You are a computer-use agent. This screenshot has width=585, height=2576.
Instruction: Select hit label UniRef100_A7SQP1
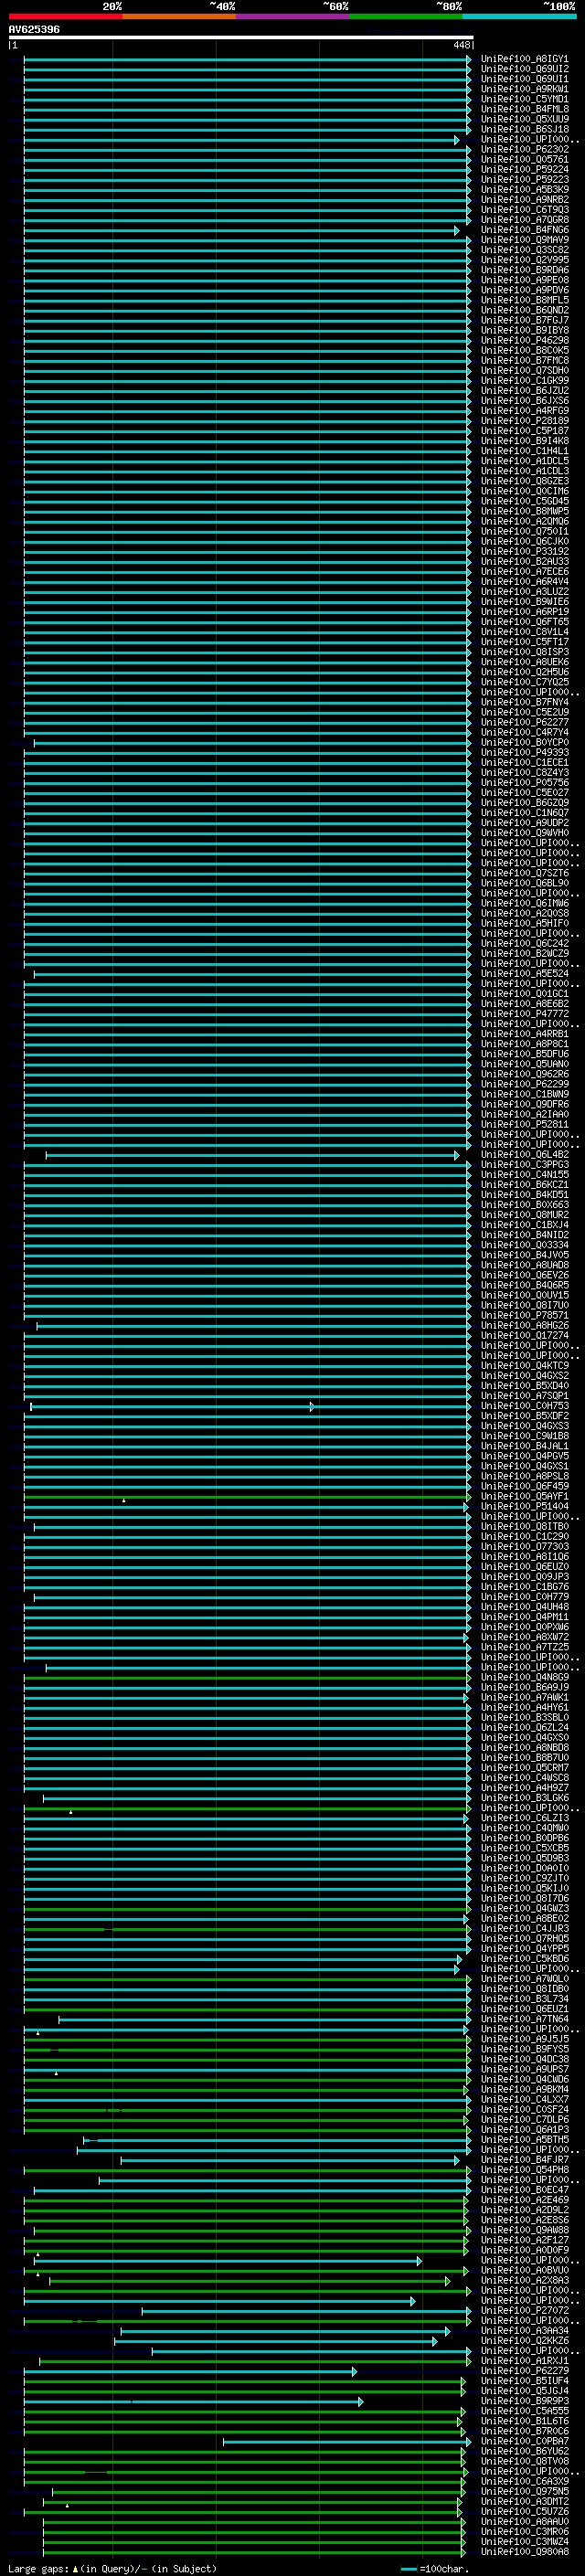tap(524, 1396)
